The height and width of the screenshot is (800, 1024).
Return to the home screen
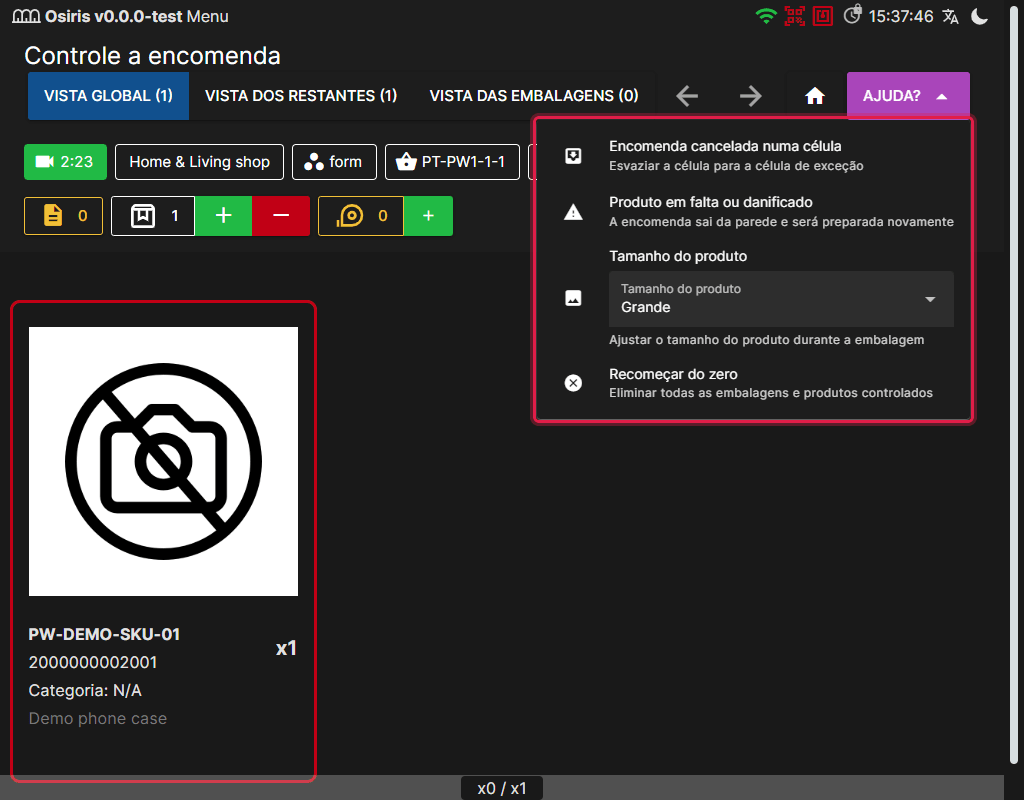click(815, 96)
